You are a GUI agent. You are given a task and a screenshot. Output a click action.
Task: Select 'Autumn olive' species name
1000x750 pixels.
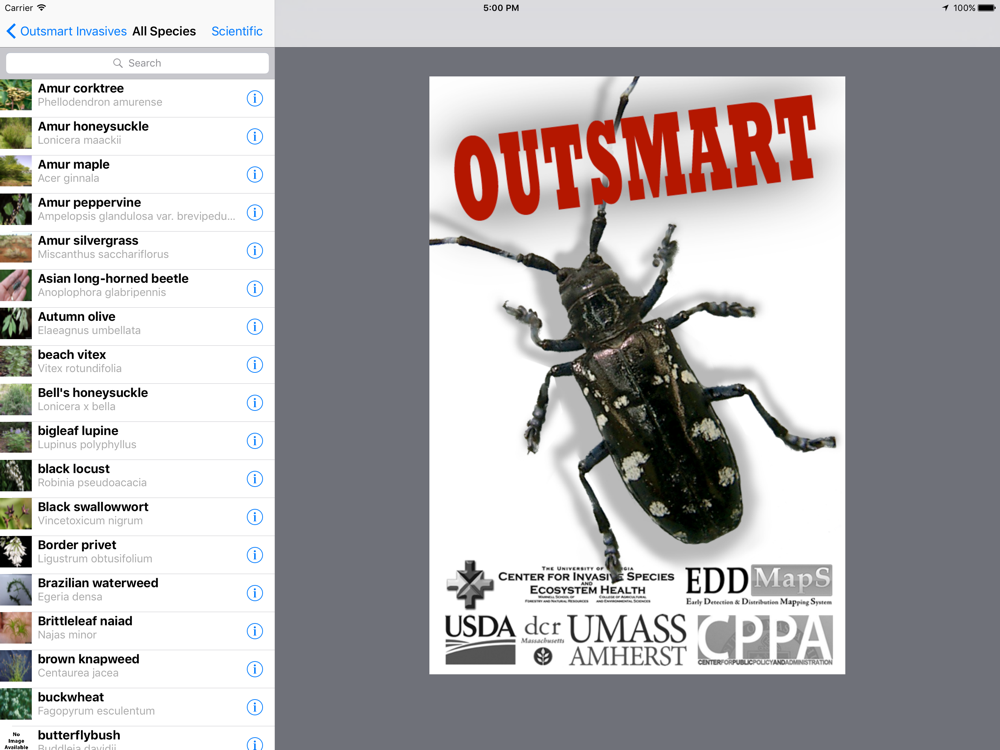tap(77, 317)
